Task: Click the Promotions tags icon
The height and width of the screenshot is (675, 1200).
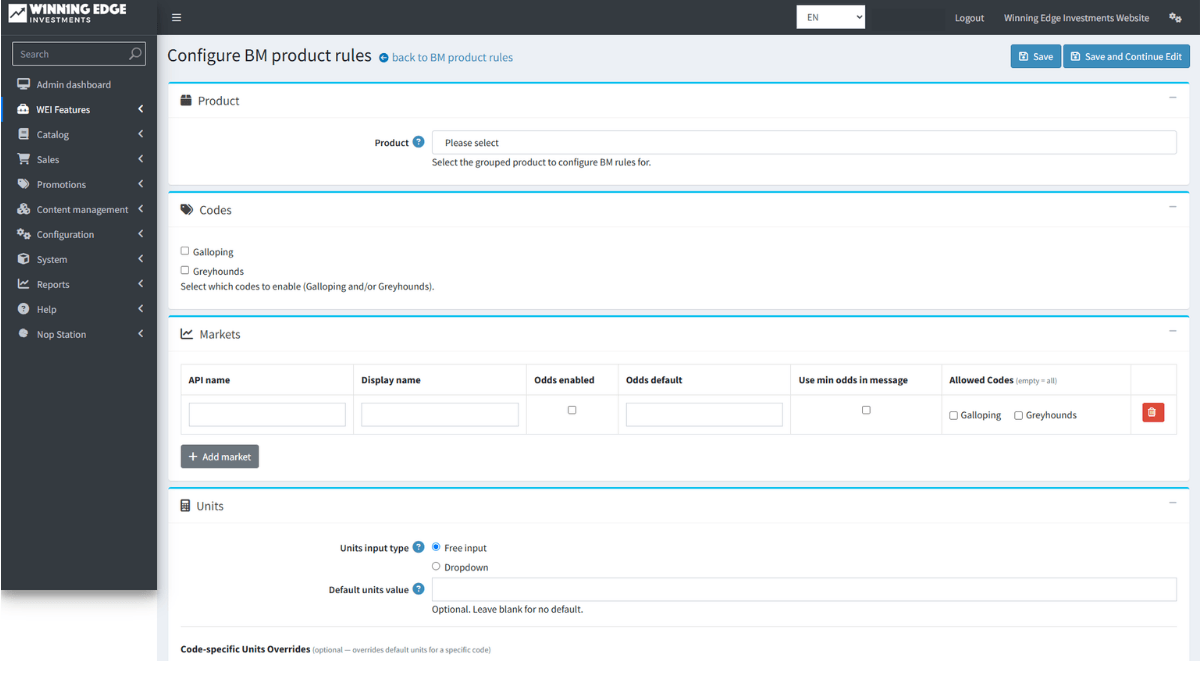Action: pos(24,184)
